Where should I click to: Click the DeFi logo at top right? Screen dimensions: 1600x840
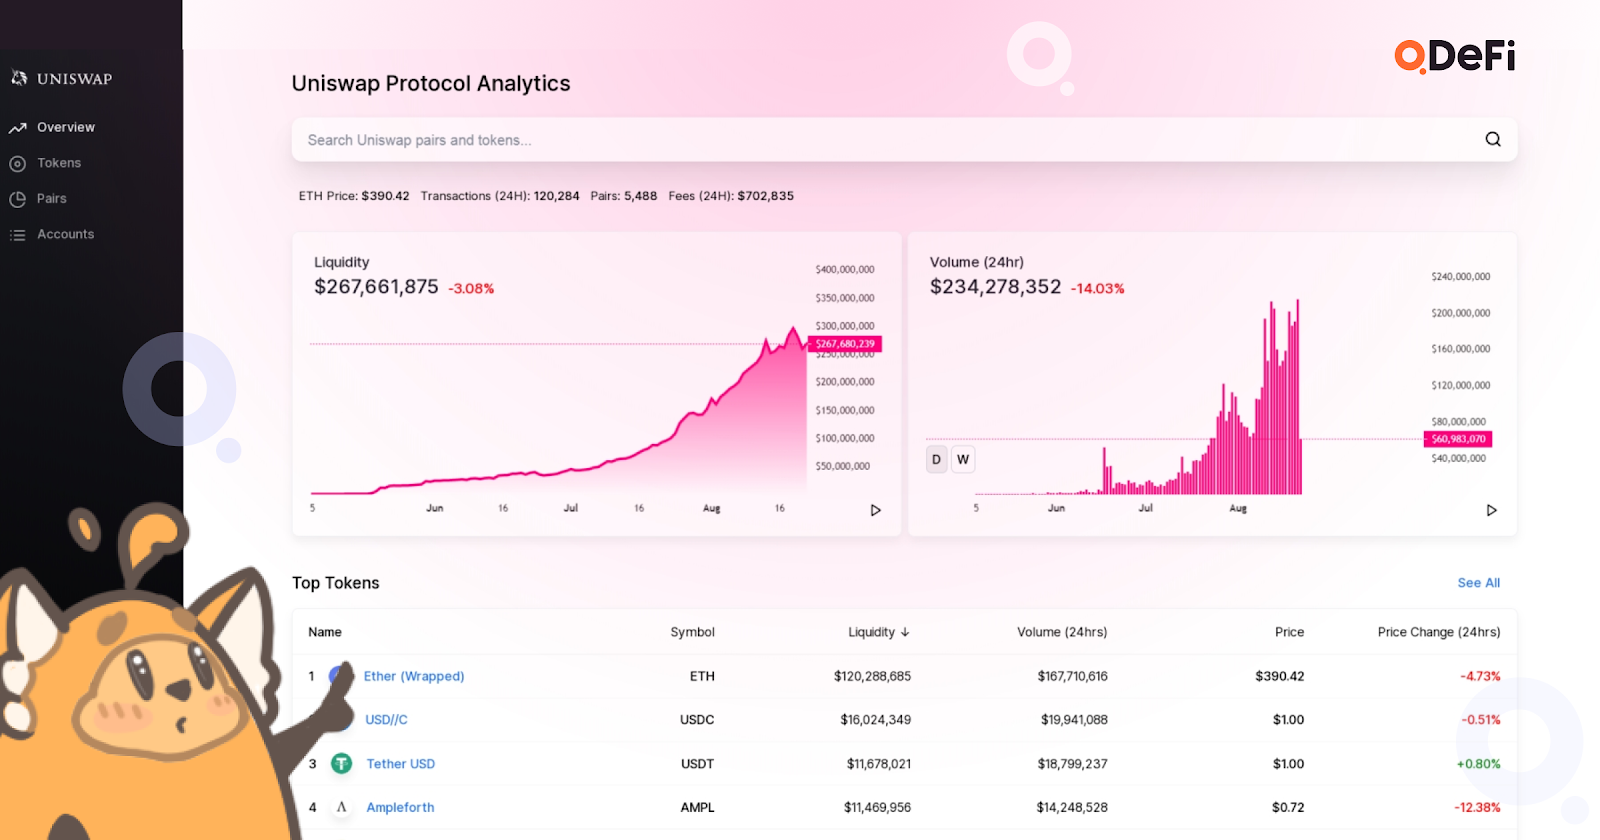[1455, 56]
